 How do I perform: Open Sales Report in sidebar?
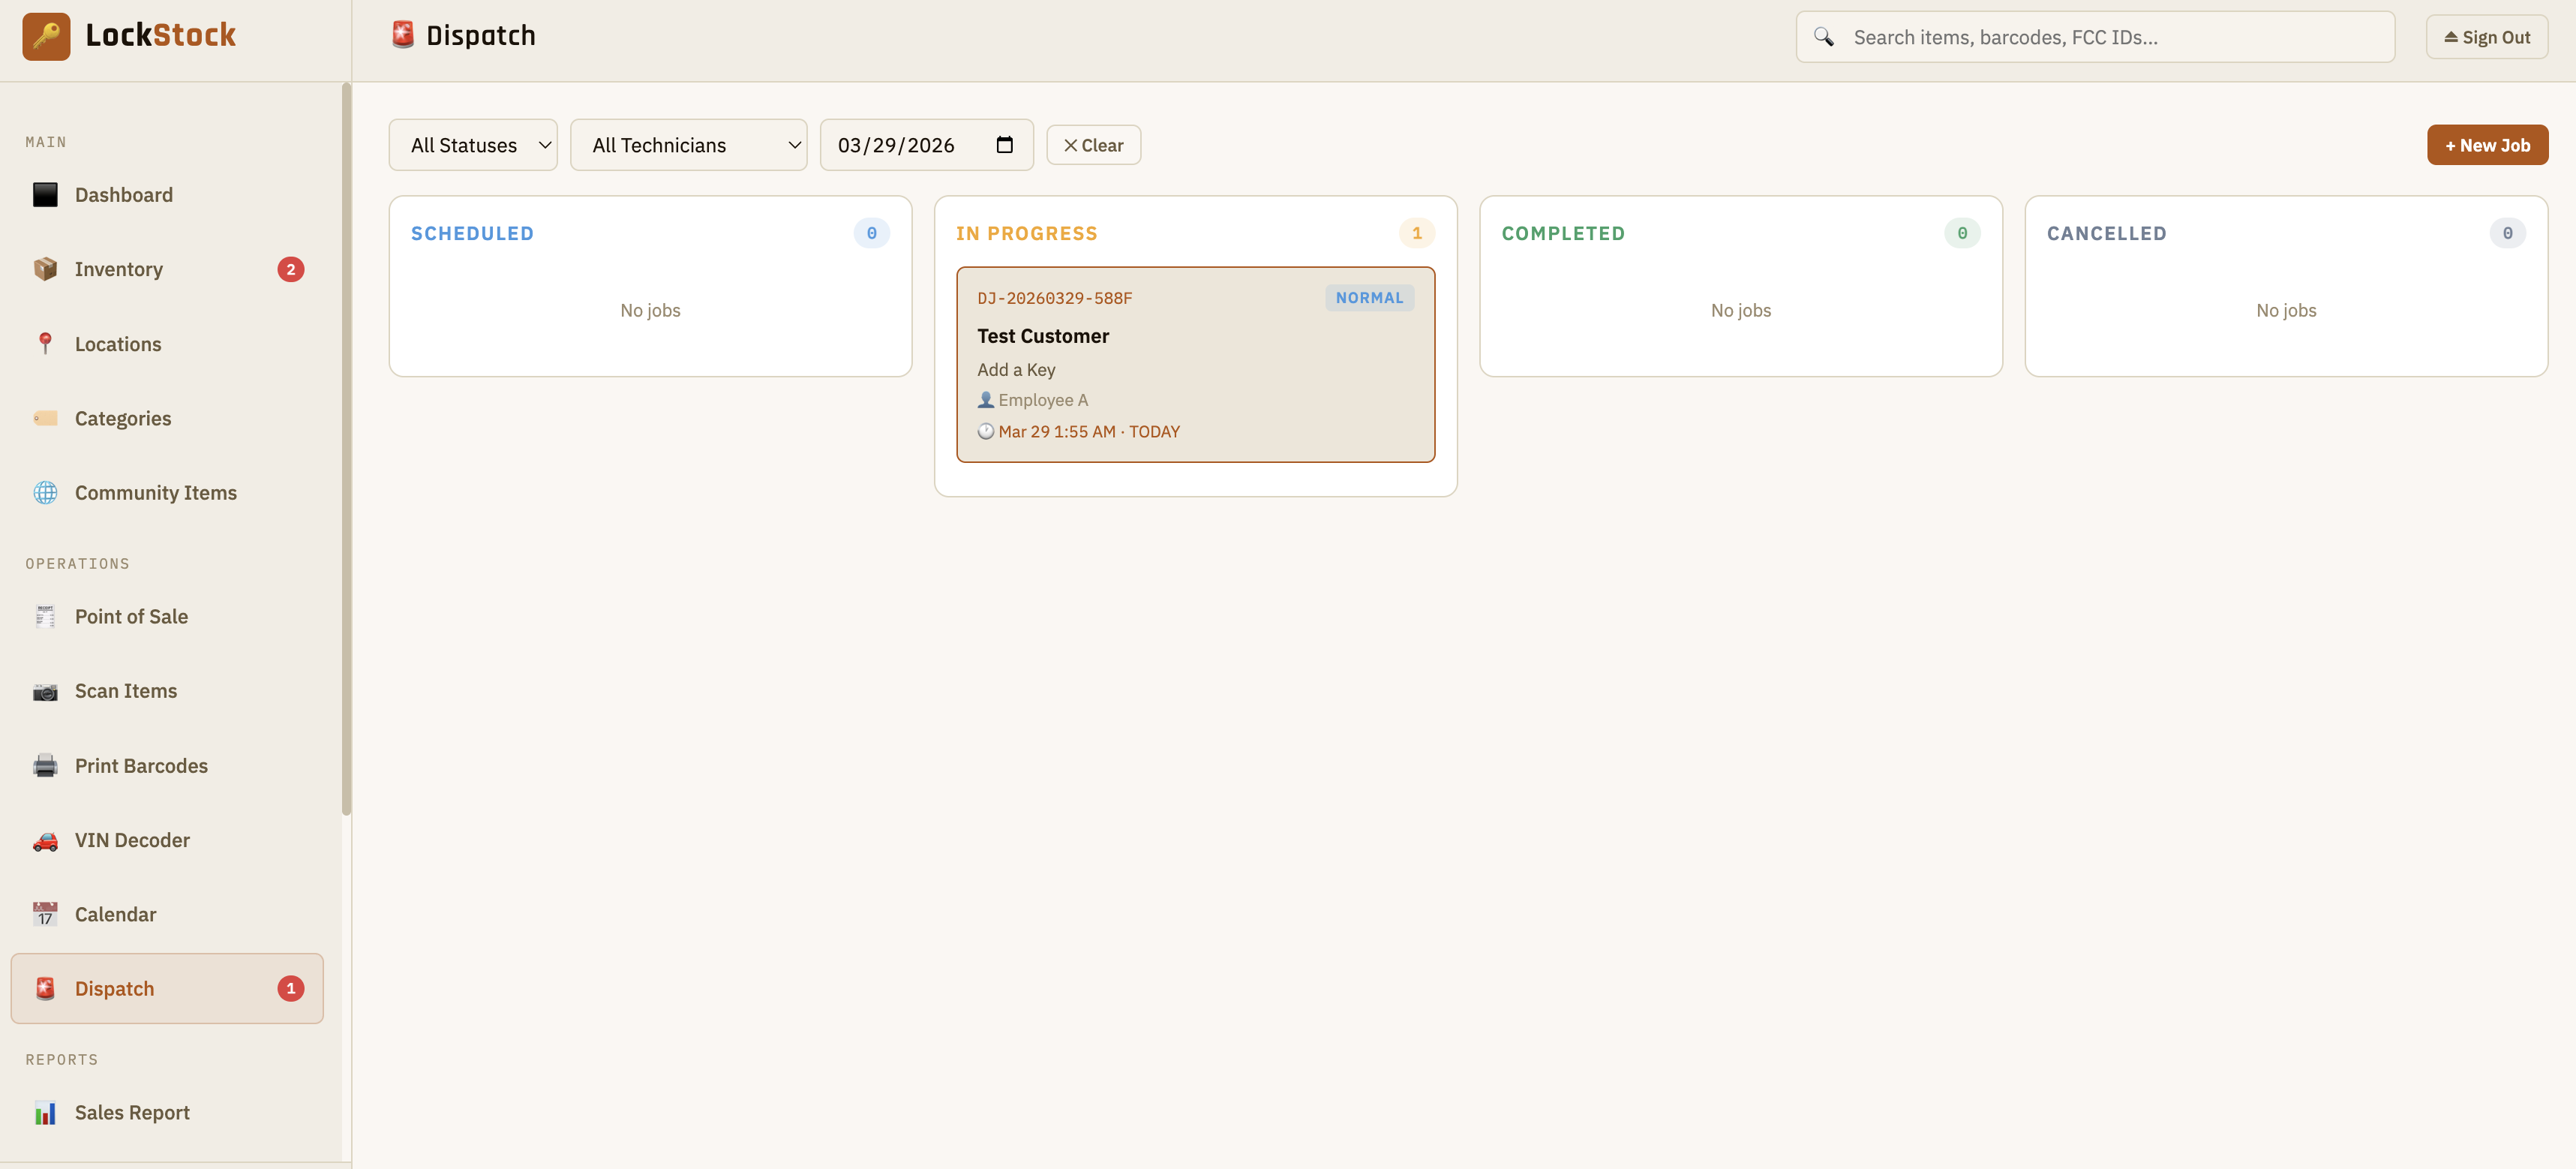click(132, 1113)
